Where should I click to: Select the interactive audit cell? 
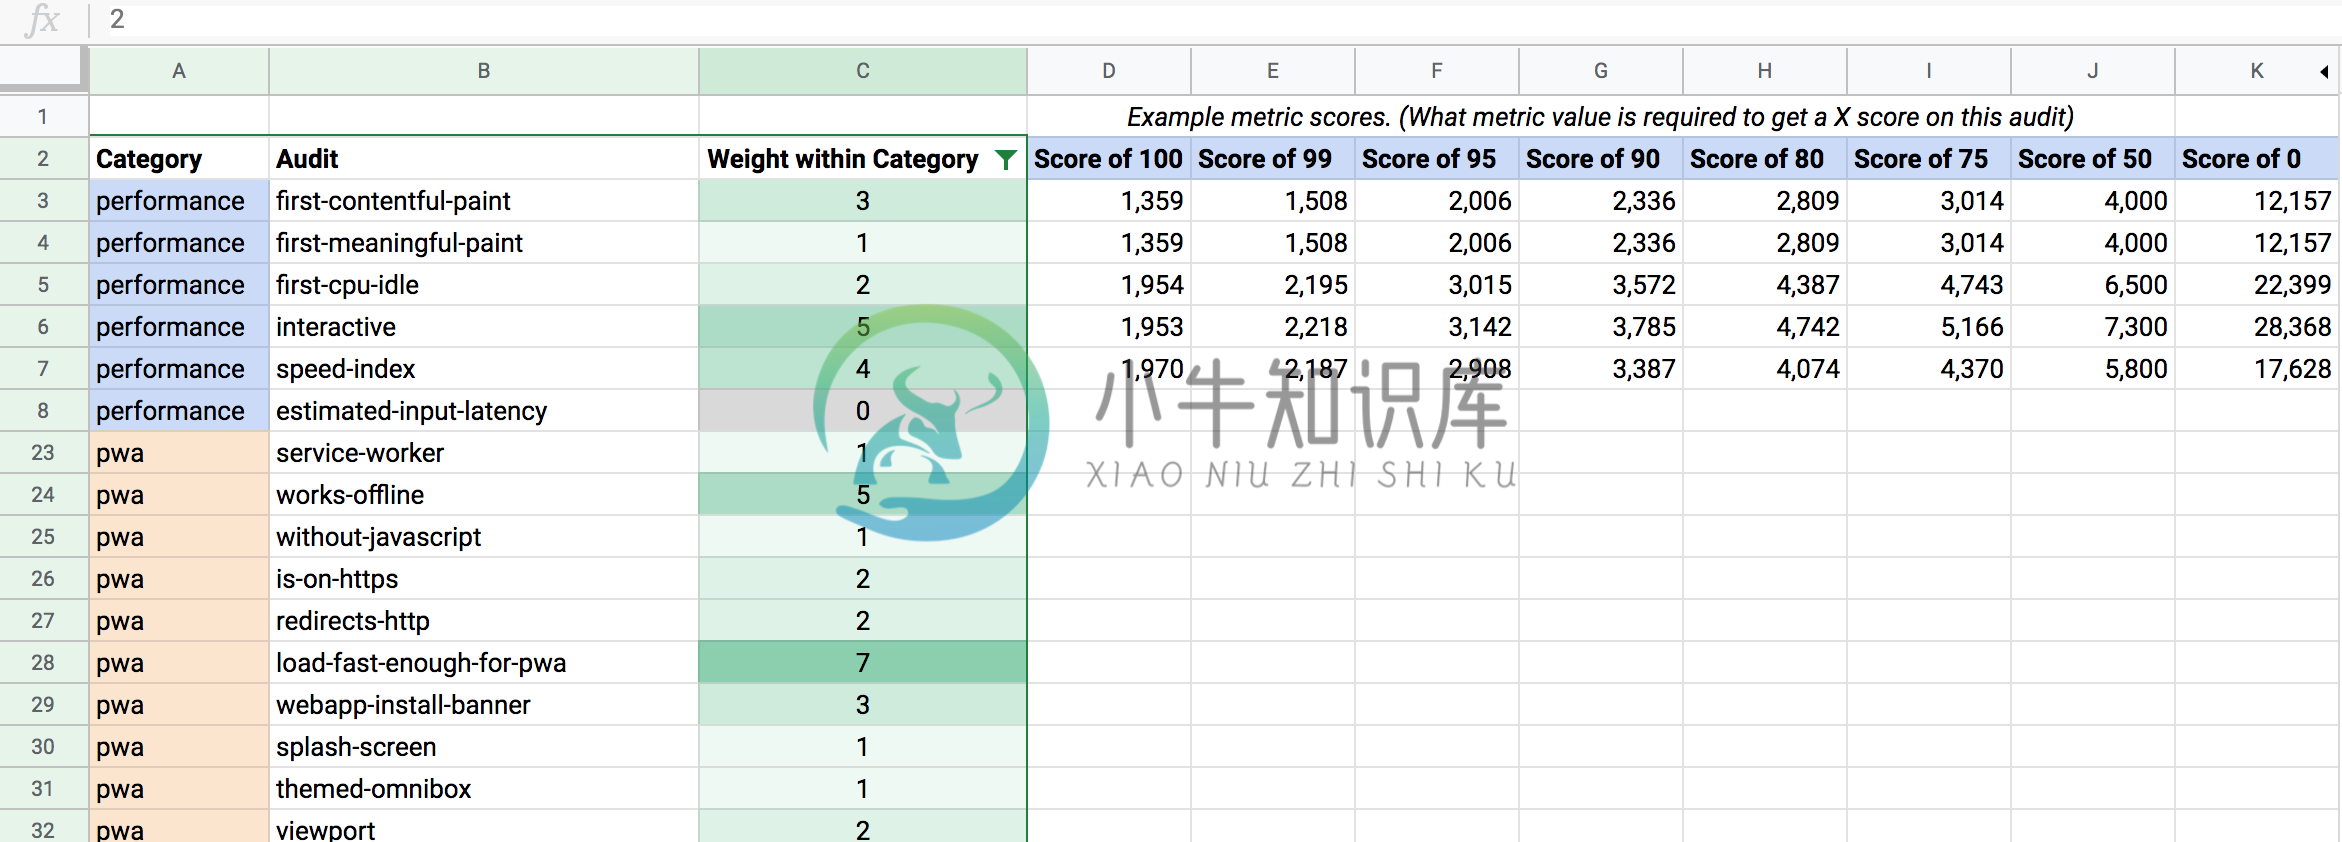484,327
